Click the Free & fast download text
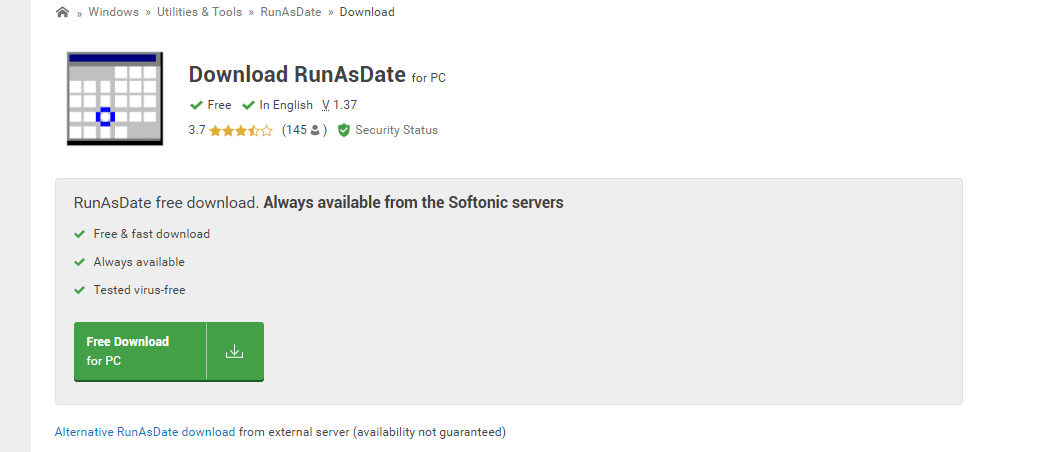This screenshot has height=452, width=1041. (151, 234)
